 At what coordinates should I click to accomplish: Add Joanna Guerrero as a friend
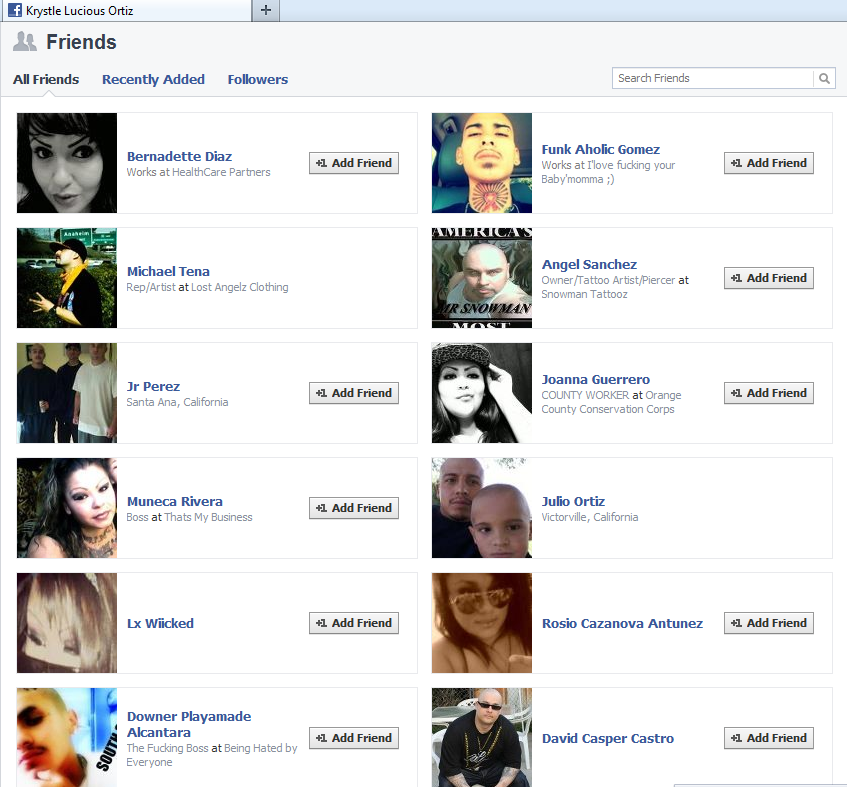(768, 393)
